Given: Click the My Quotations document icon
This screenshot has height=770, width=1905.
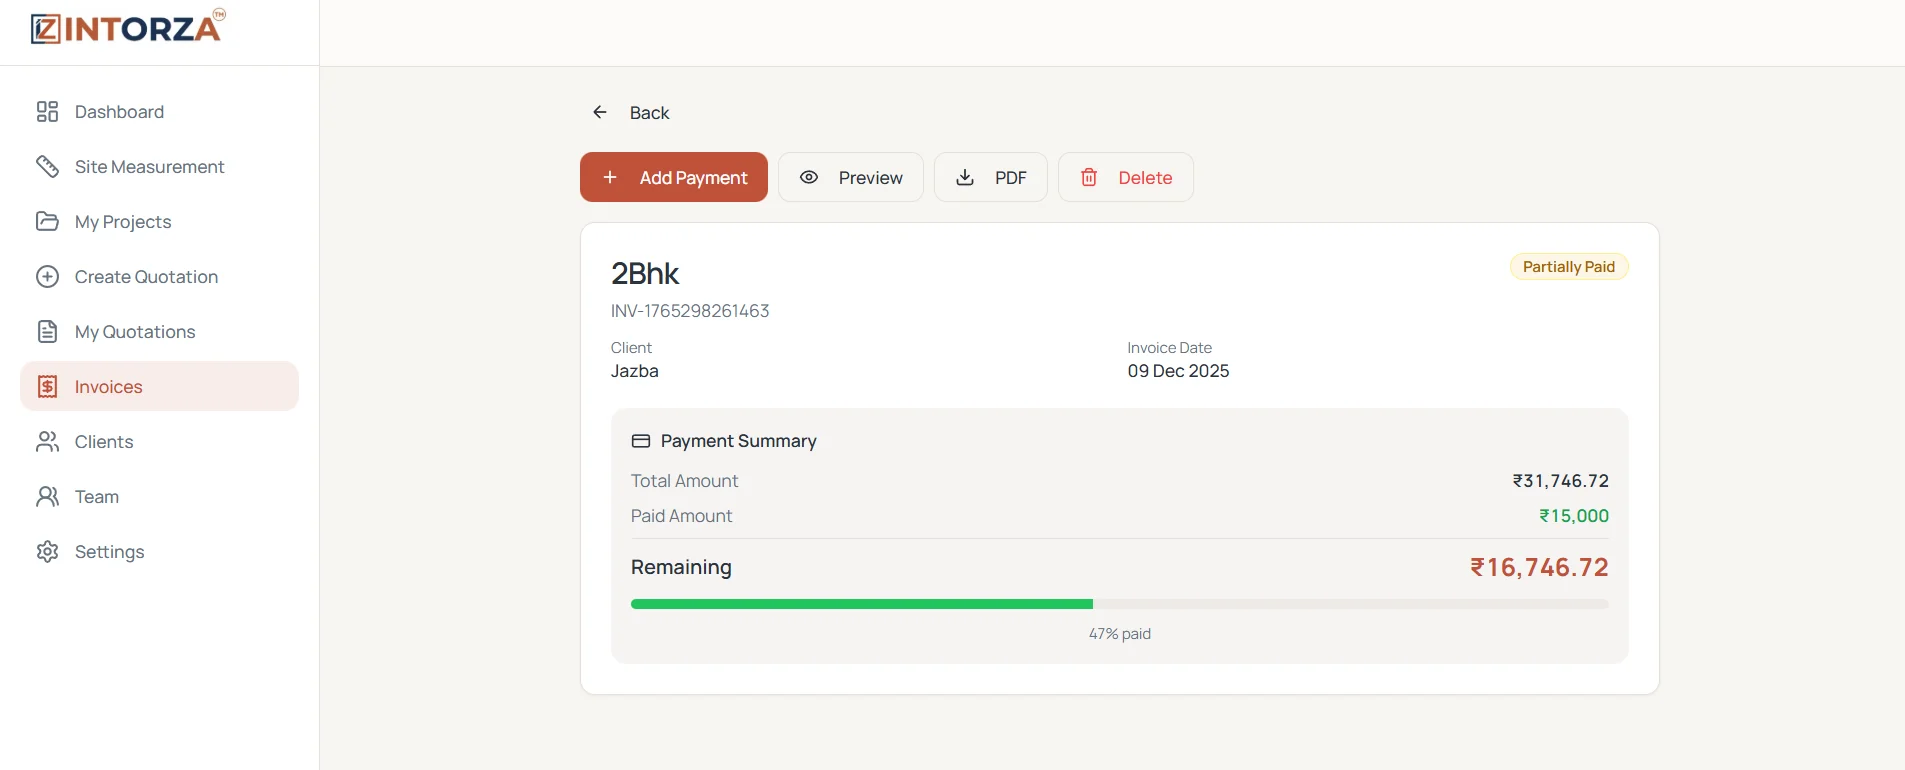Looking at the screenshot, I should (47, 331).
